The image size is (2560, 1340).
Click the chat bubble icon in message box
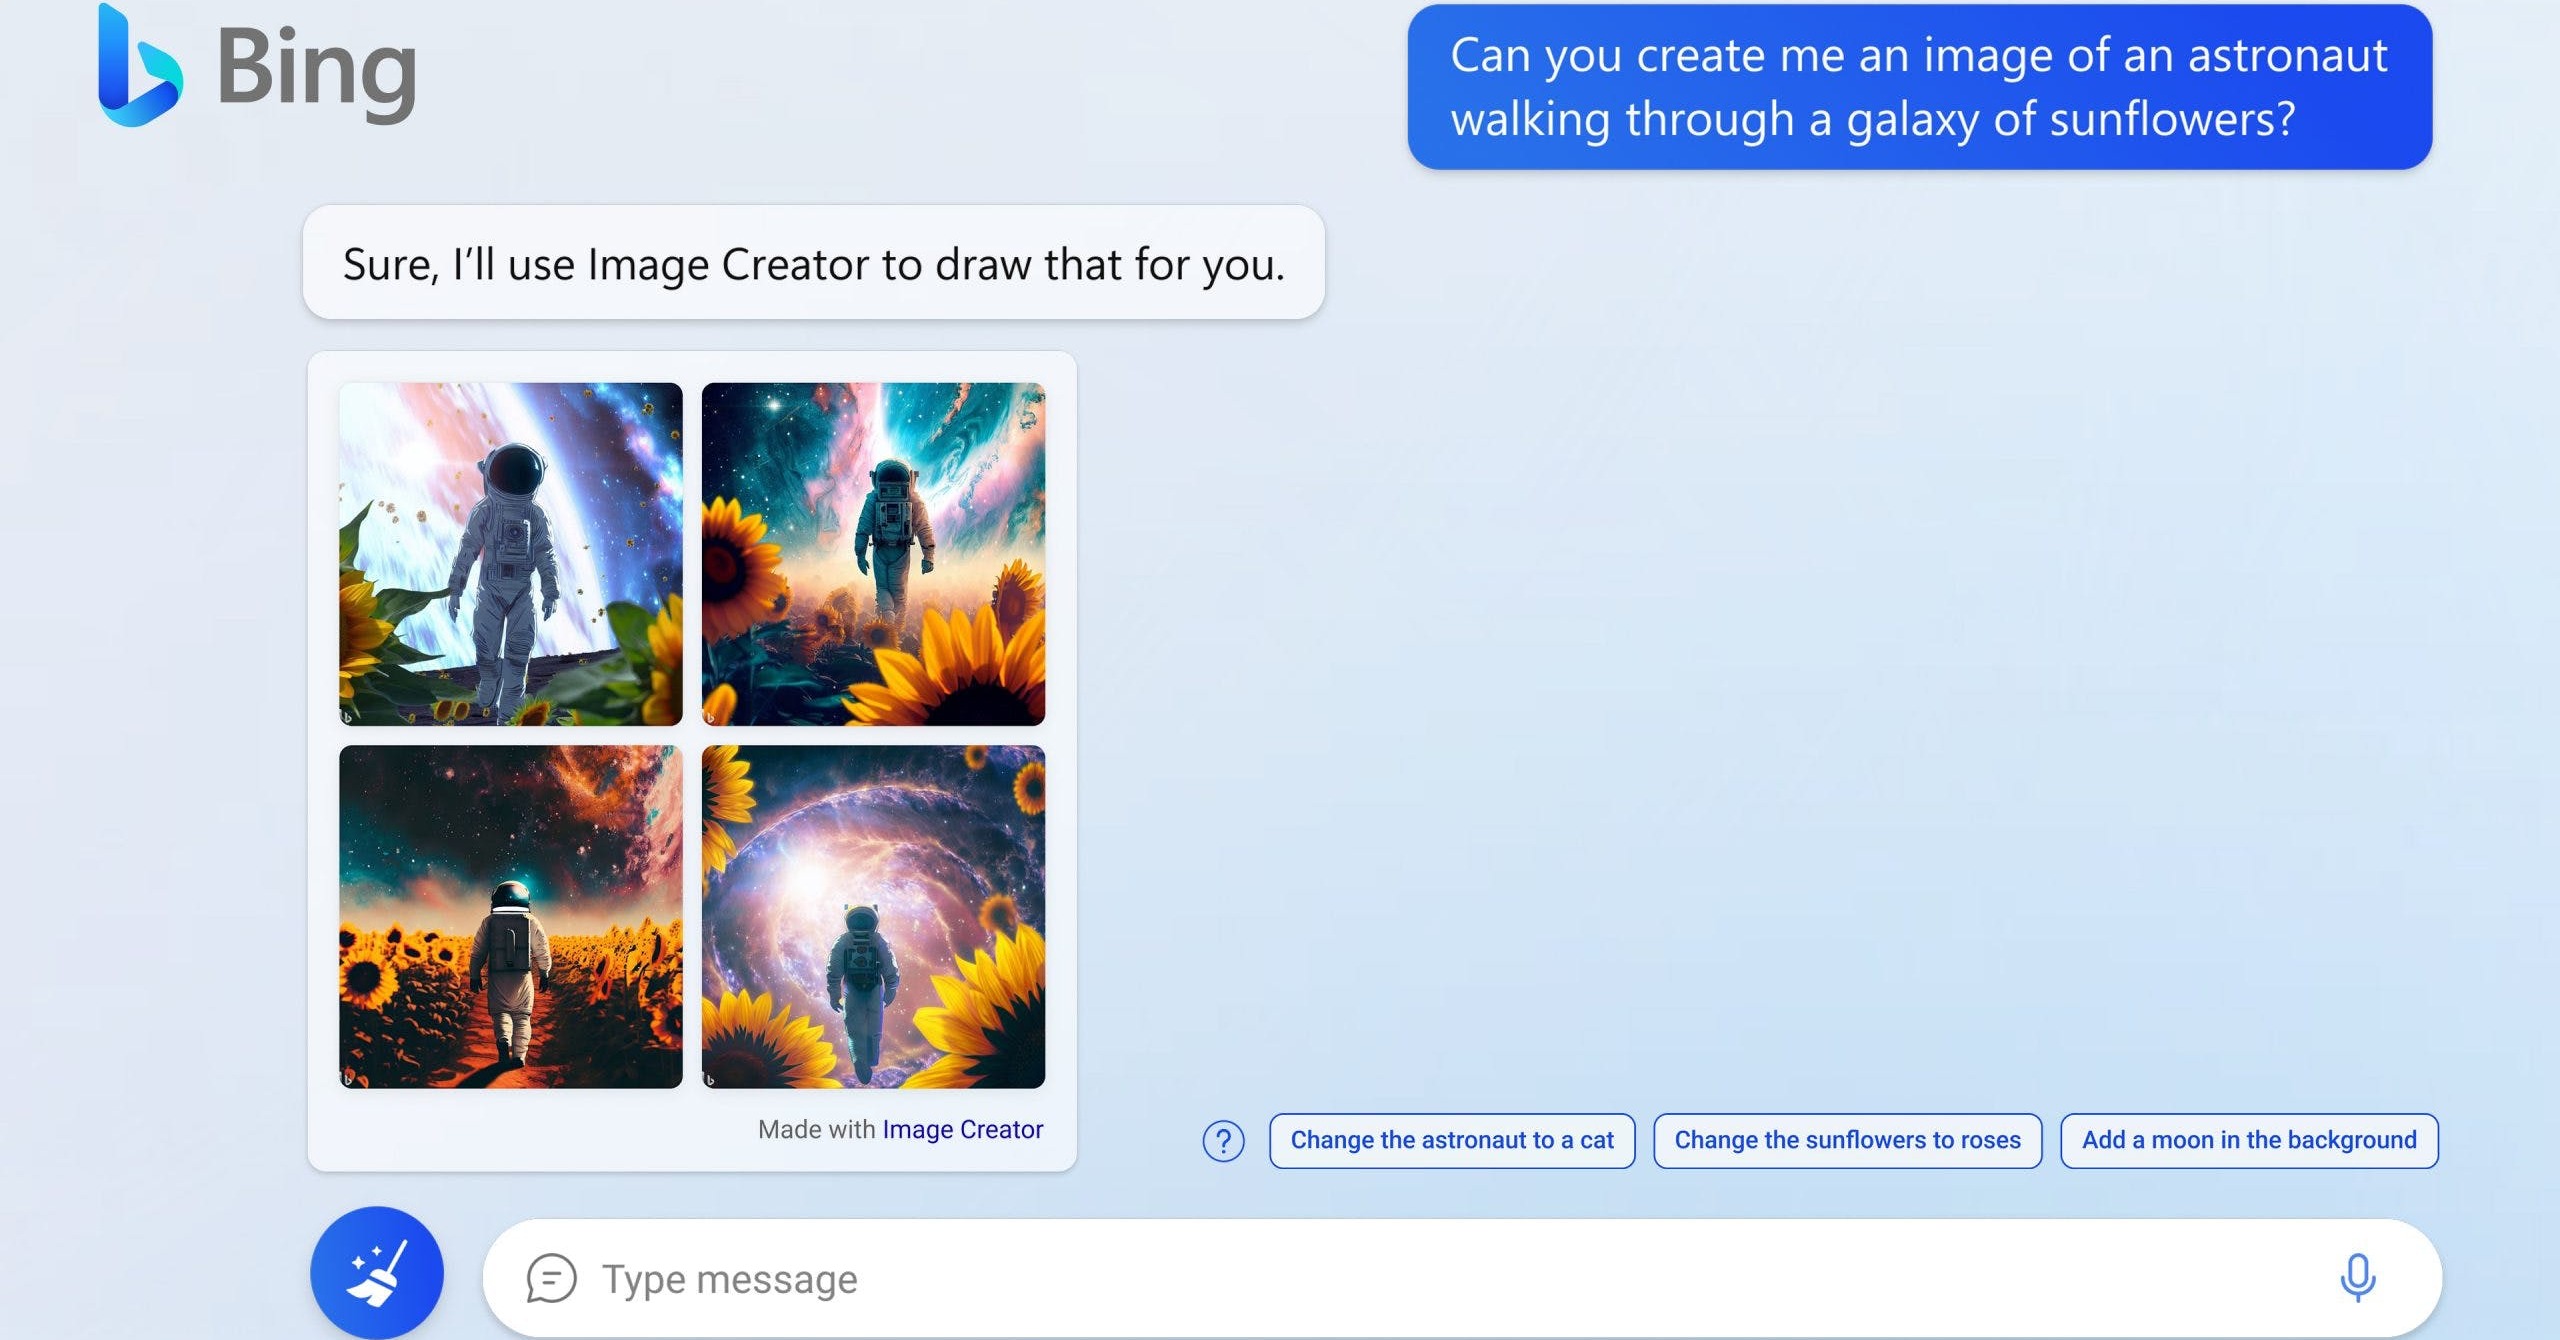pos(551,1278)
